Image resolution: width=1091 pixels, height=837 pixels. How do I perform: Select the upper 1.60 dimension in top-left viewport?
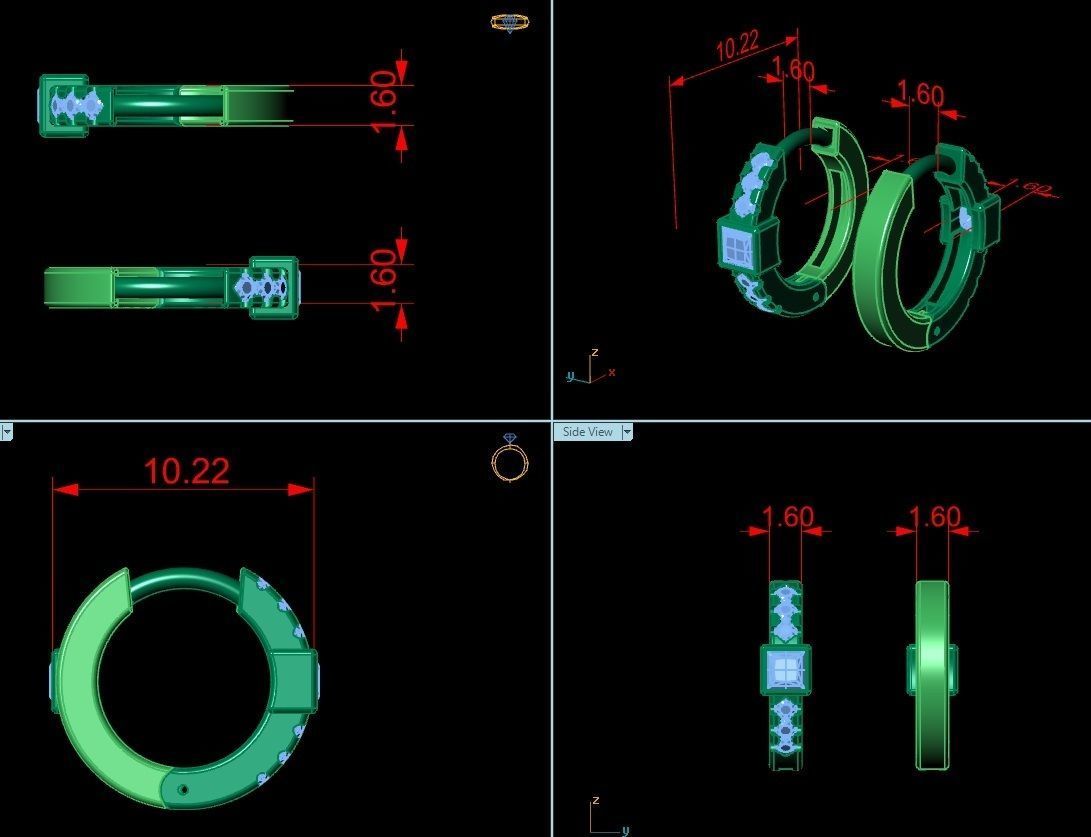click(383, 103)
